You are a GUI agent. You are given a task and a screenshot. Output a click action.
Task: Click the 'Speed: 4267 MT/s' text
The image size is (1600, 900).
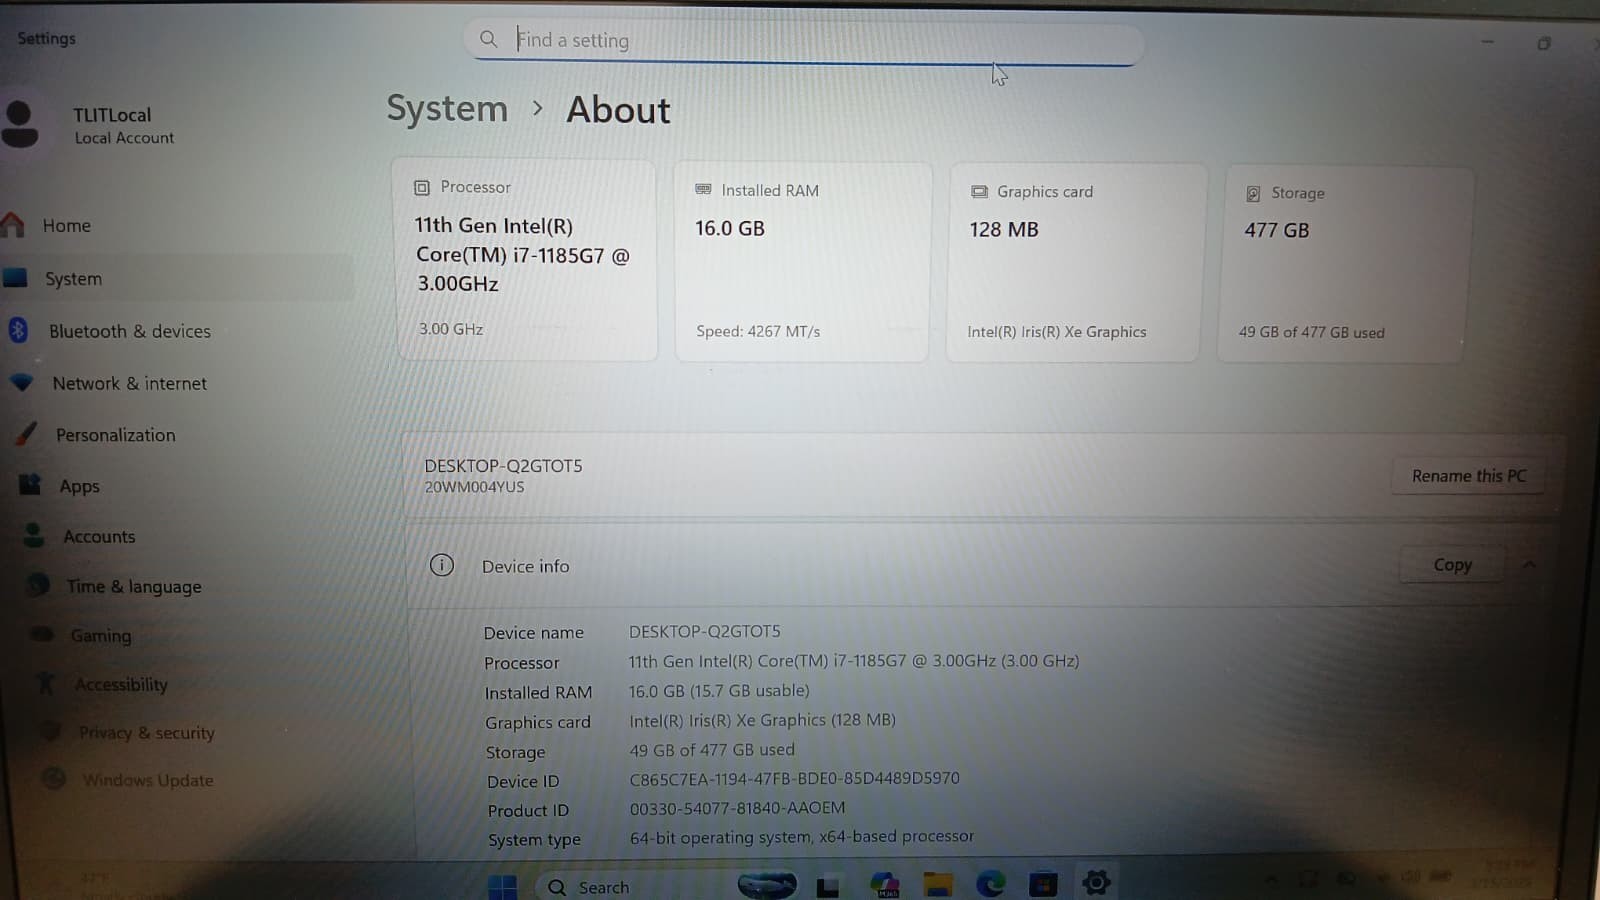(x=758, y=331)
